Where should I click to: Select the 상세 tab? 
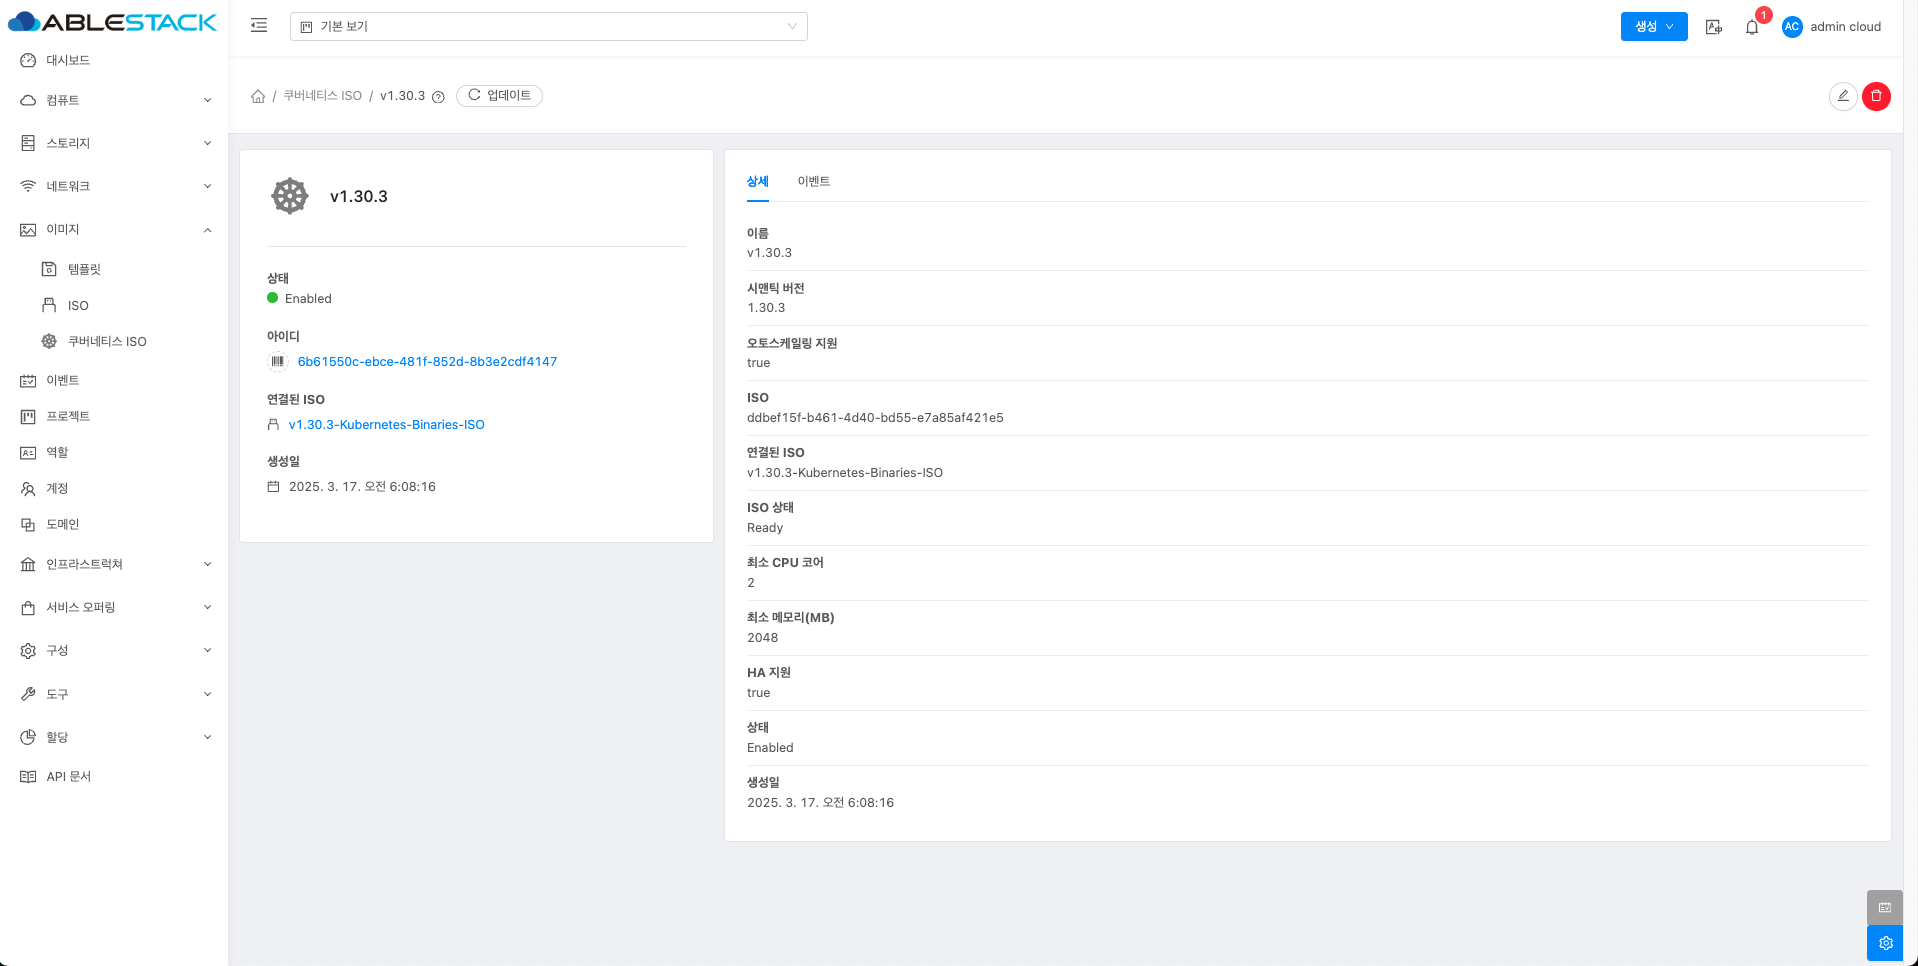tap(757, 181)
